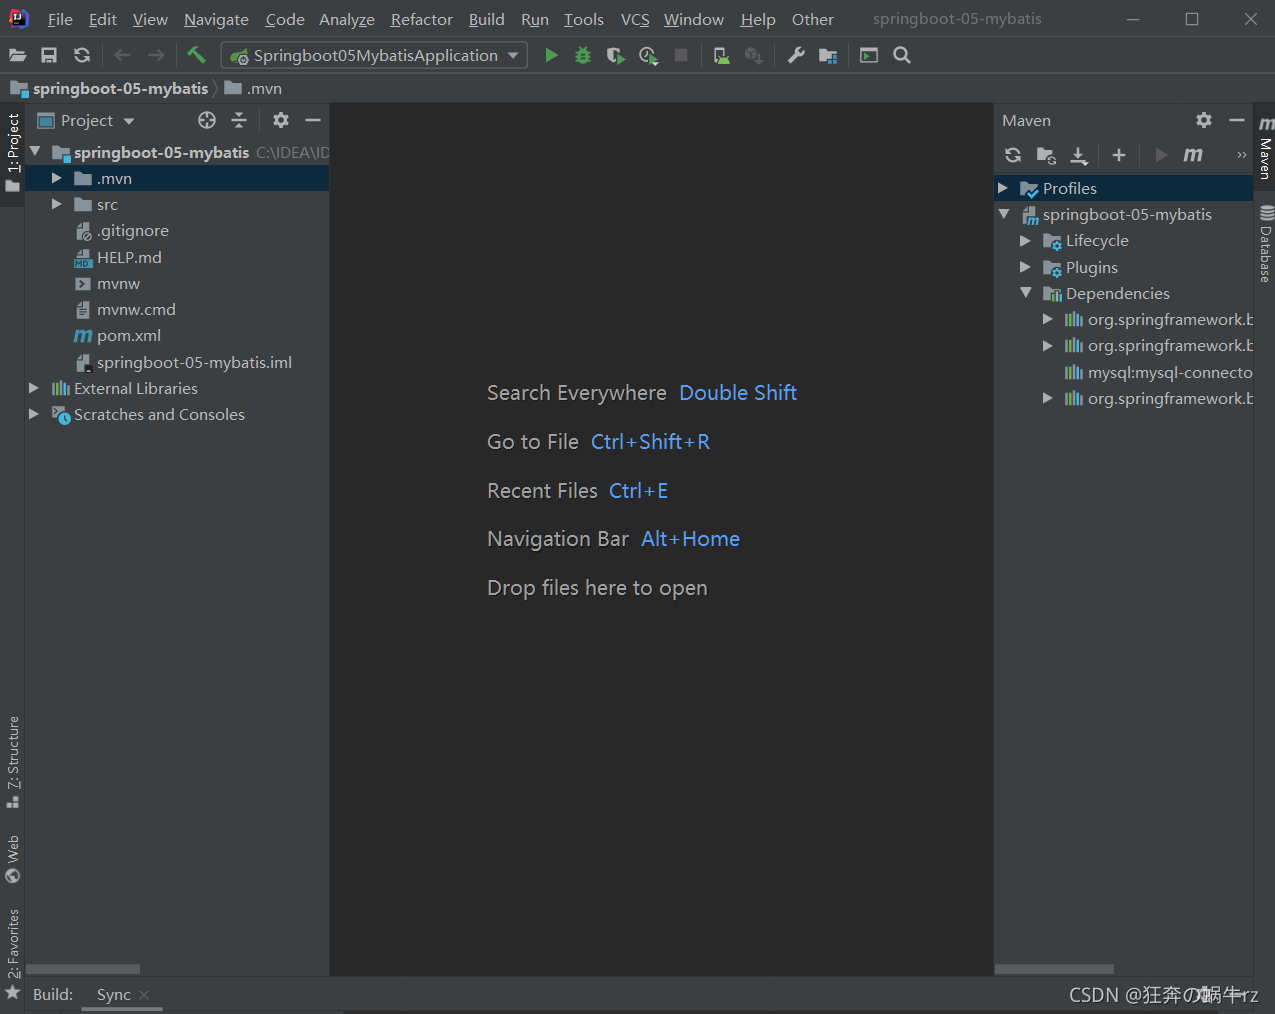Open Project Structure icon in toolbar
This screenshot has width=1275, height=1014.
pos(828,56)
